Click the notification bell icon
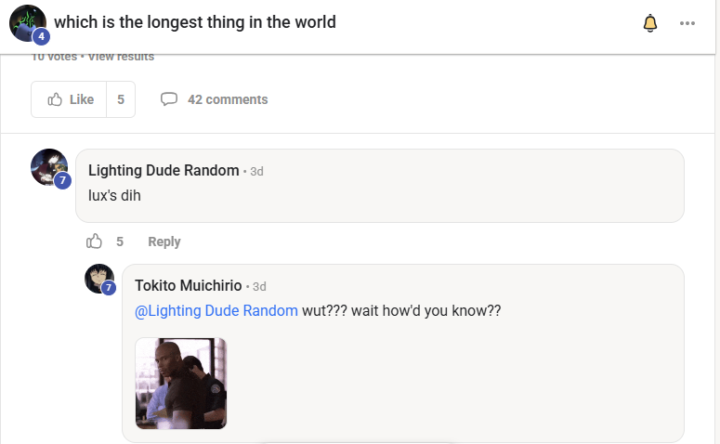Viewport: 720px width, 444px height. 650,23
